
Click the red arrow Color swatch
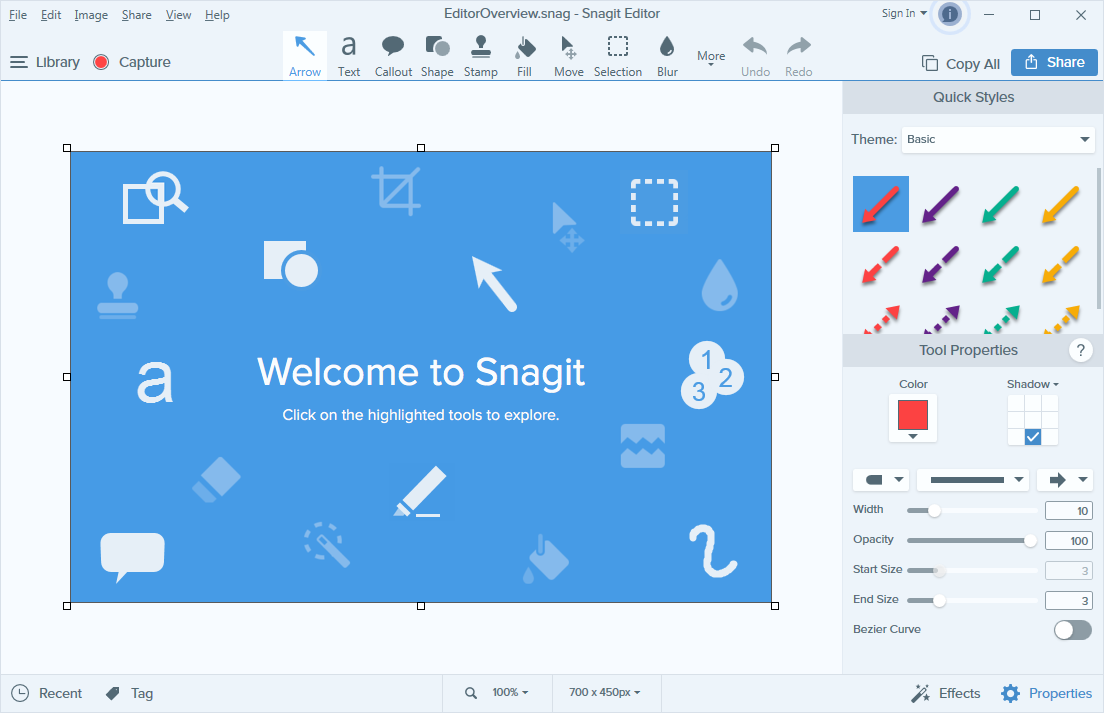pos(913,415)
